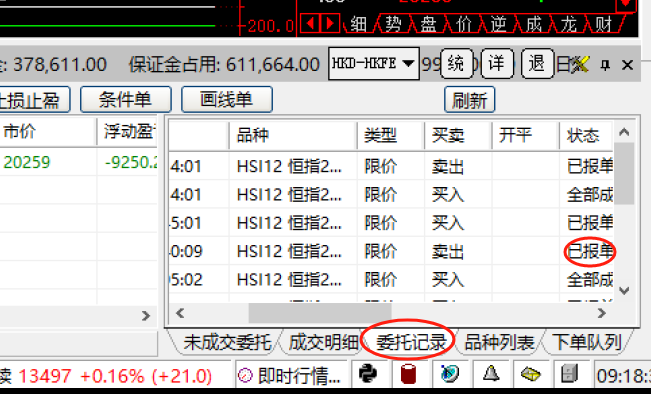Click the order table horizontal scrollbar thumb
The image size is (651, 394).
pos(320,313)
